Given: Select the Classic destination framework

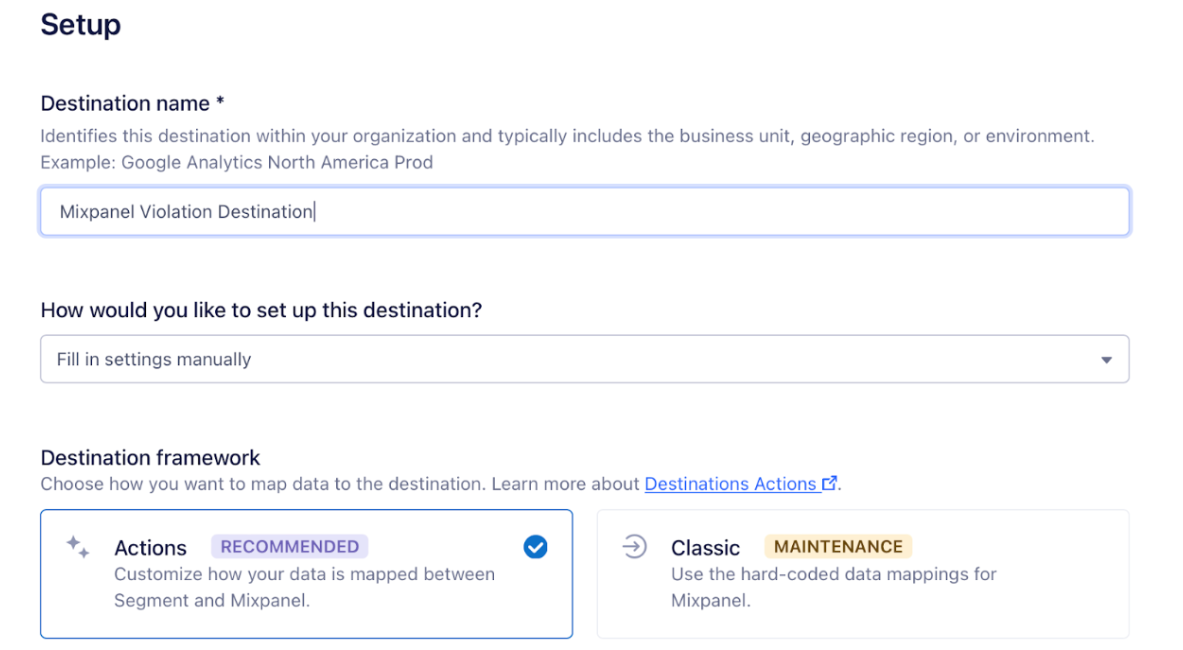Looking at the screenshot, I should pos(862,574).
